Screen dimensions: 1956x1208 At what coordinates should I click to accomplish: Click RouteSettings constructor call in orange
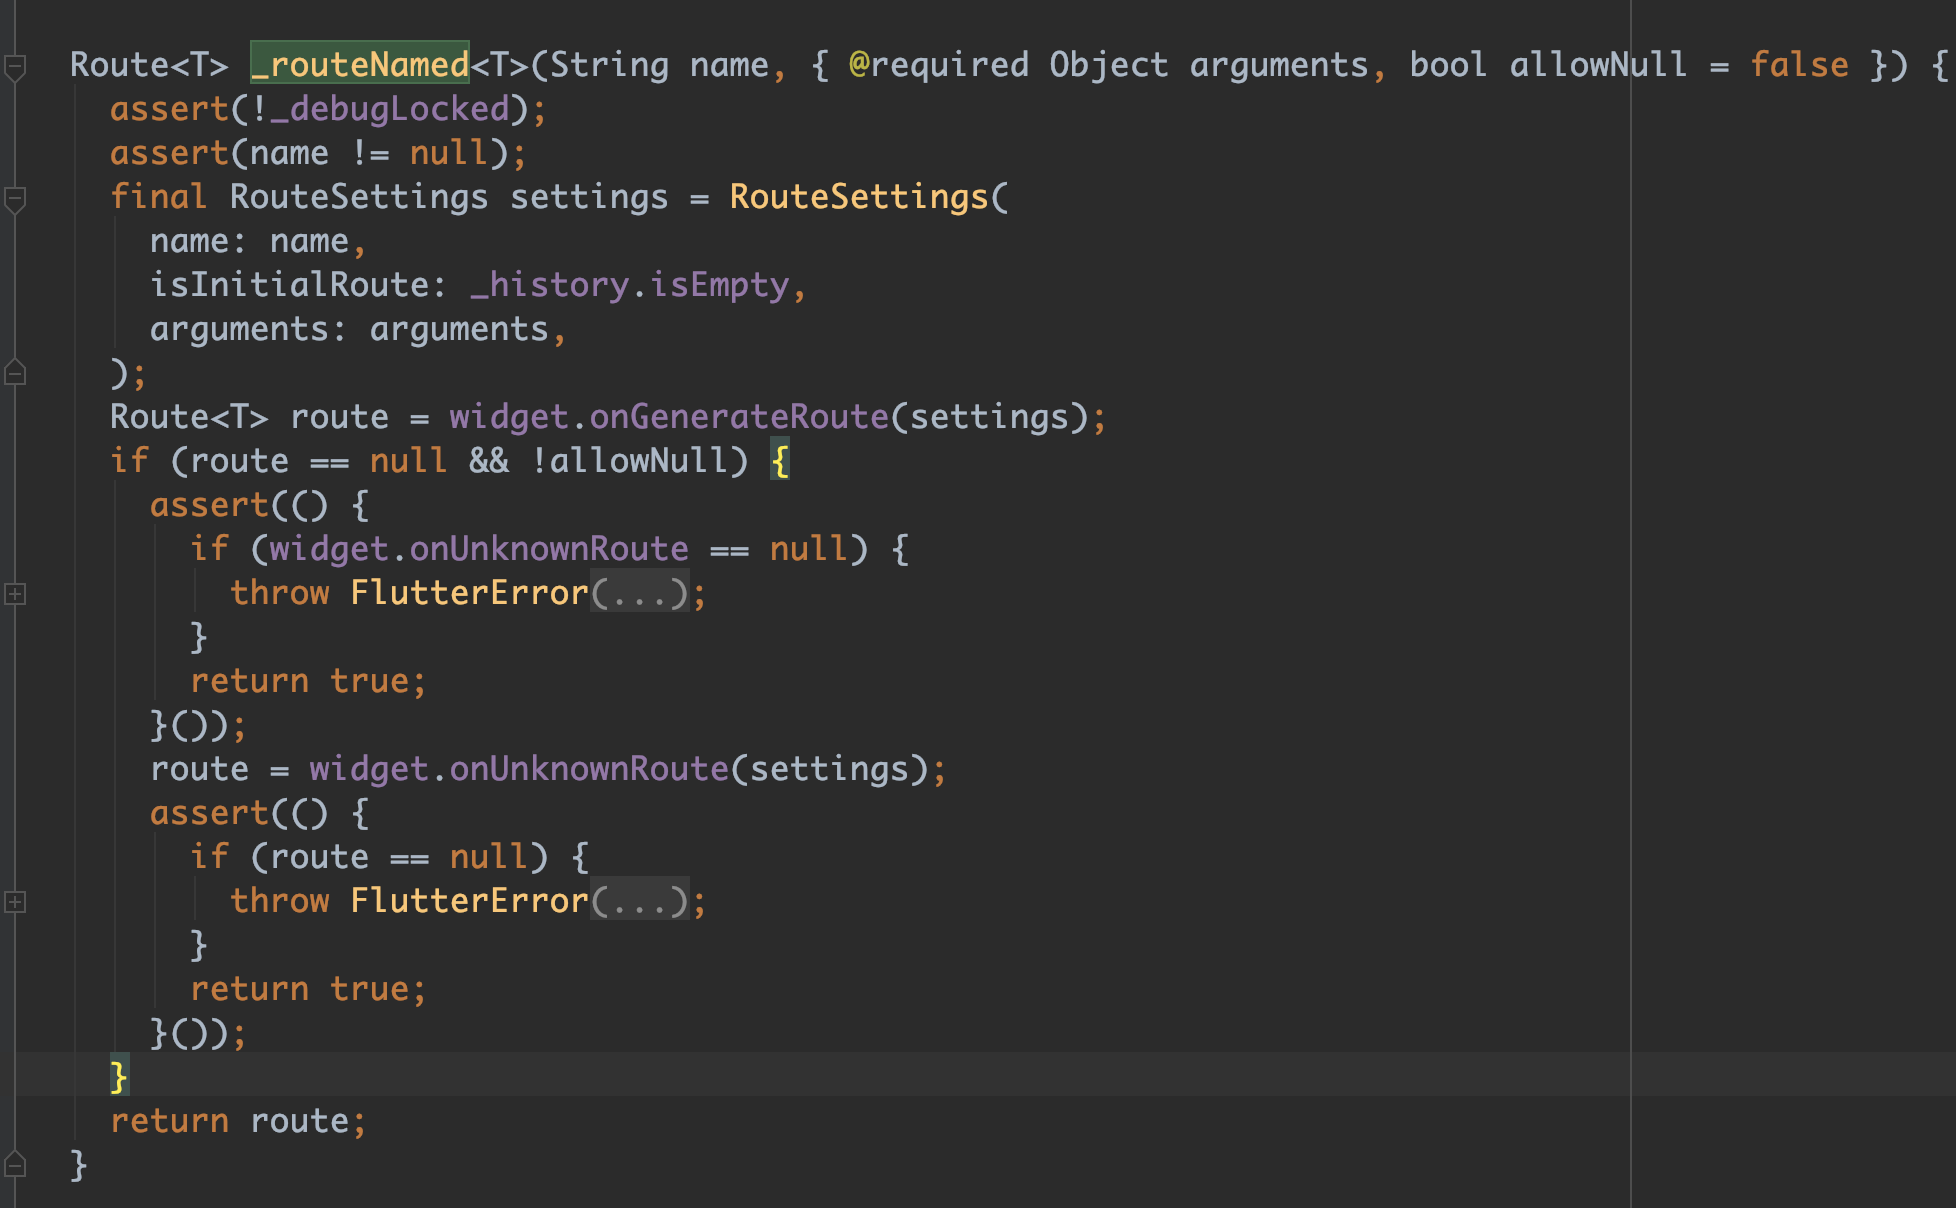(858, 197)
